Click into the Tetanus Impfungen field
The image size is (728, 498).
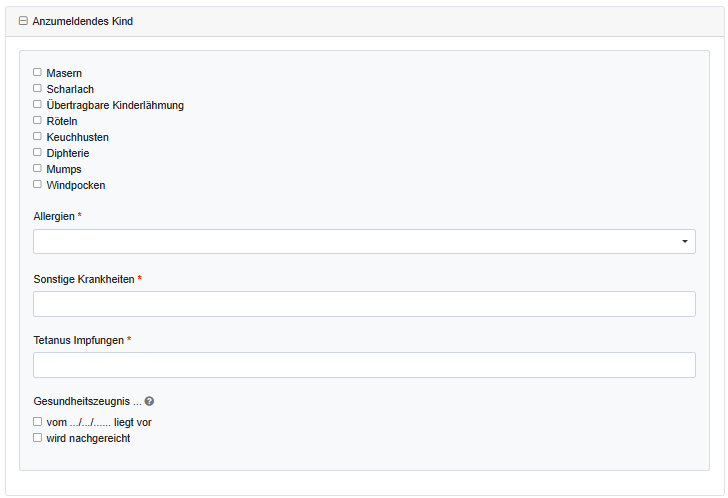coord(364,365)
